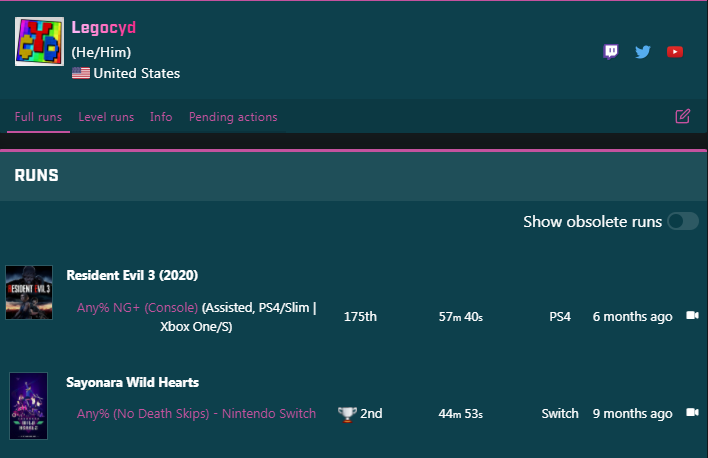Click the (He/Him) pronouns text
This screenshot has width=708, height=458.
(101, 52)
